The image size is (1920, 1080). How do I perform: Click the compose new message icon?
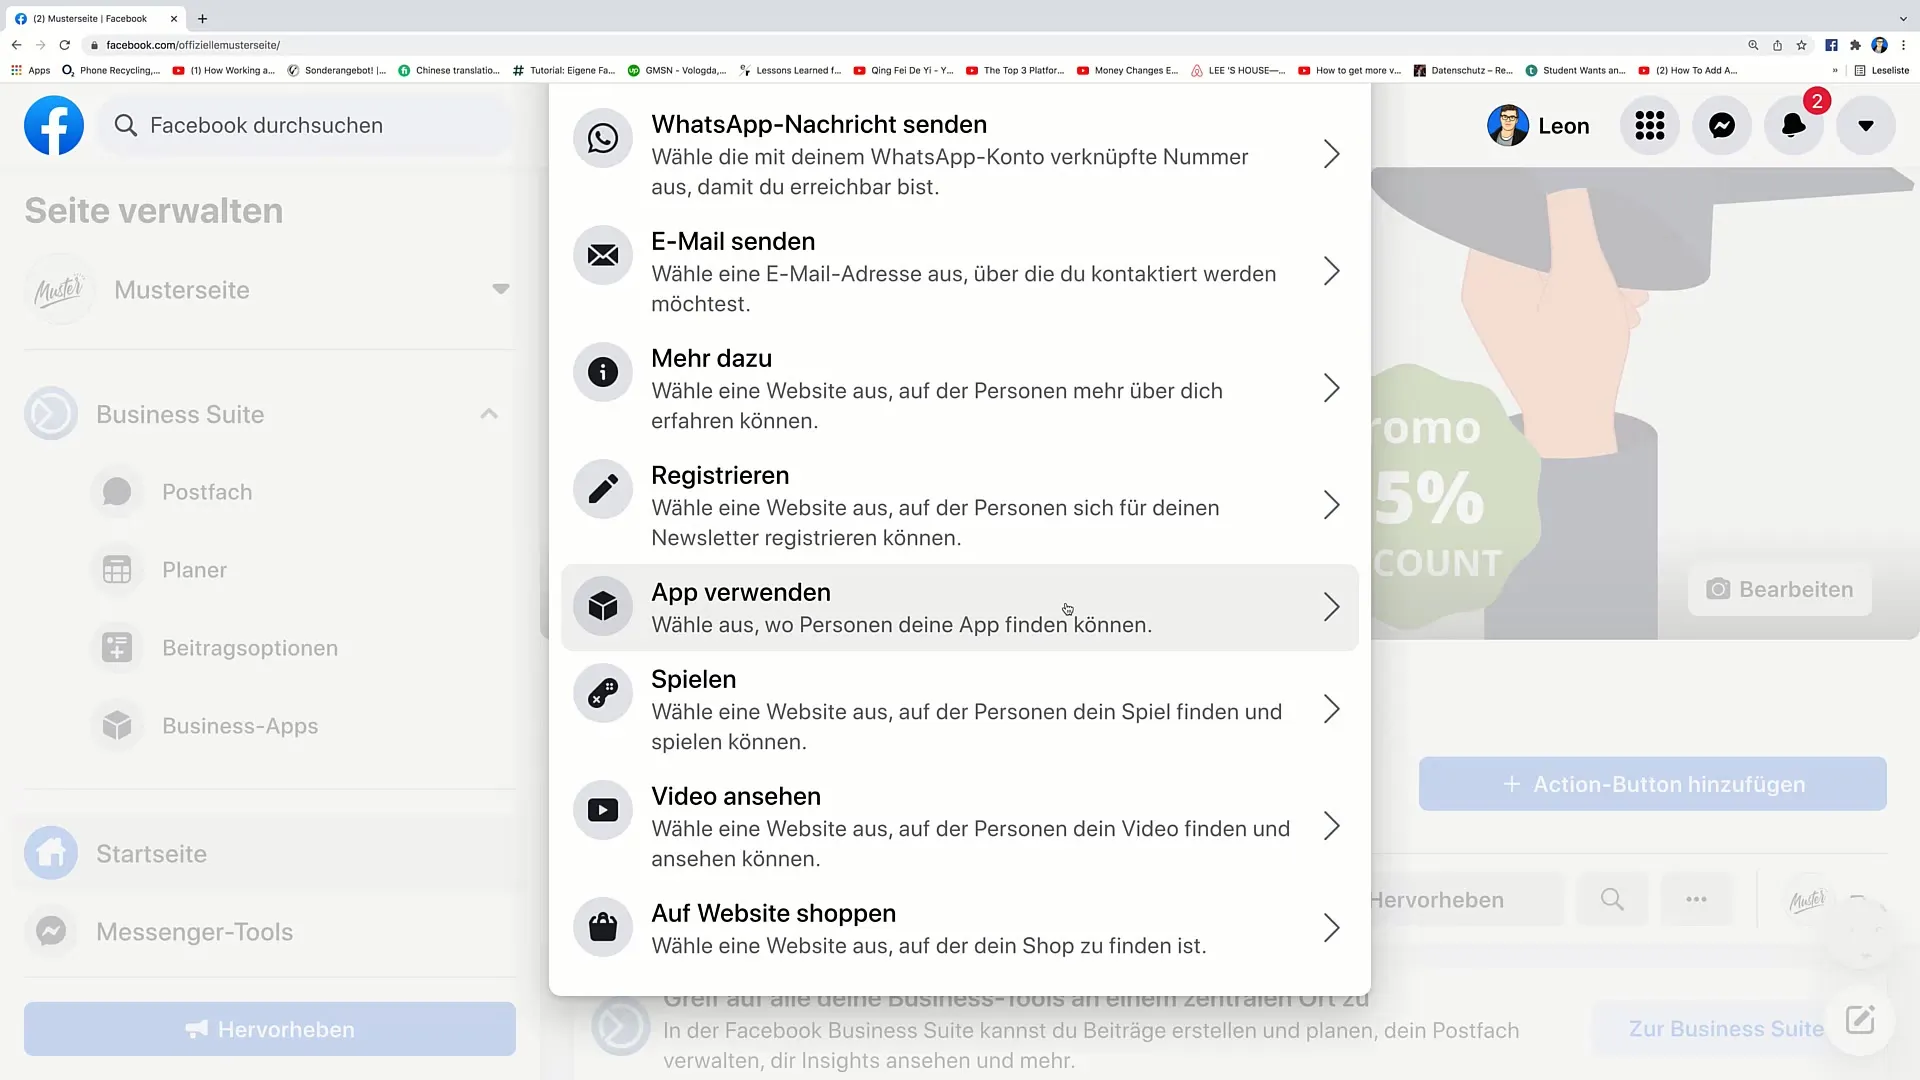(1860, 1020)
